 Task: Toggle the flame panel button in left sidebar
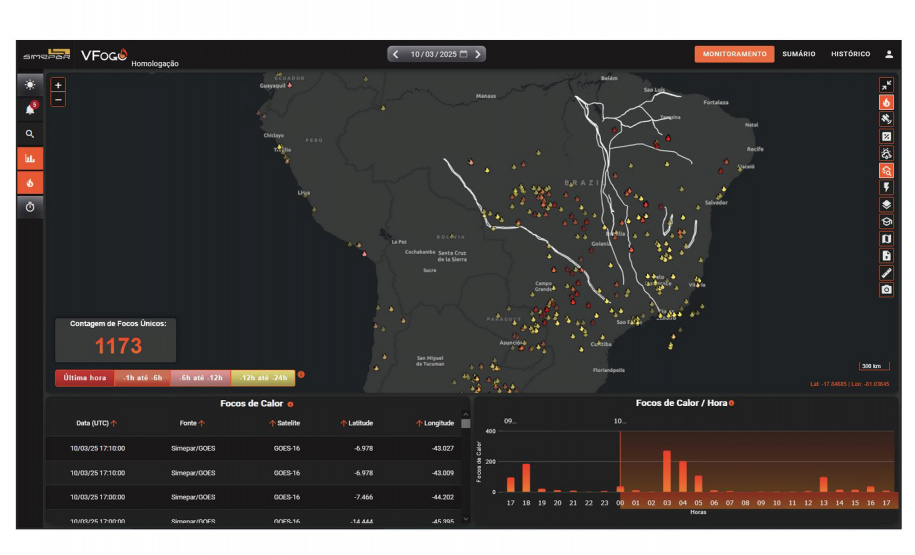coord(30,182)
